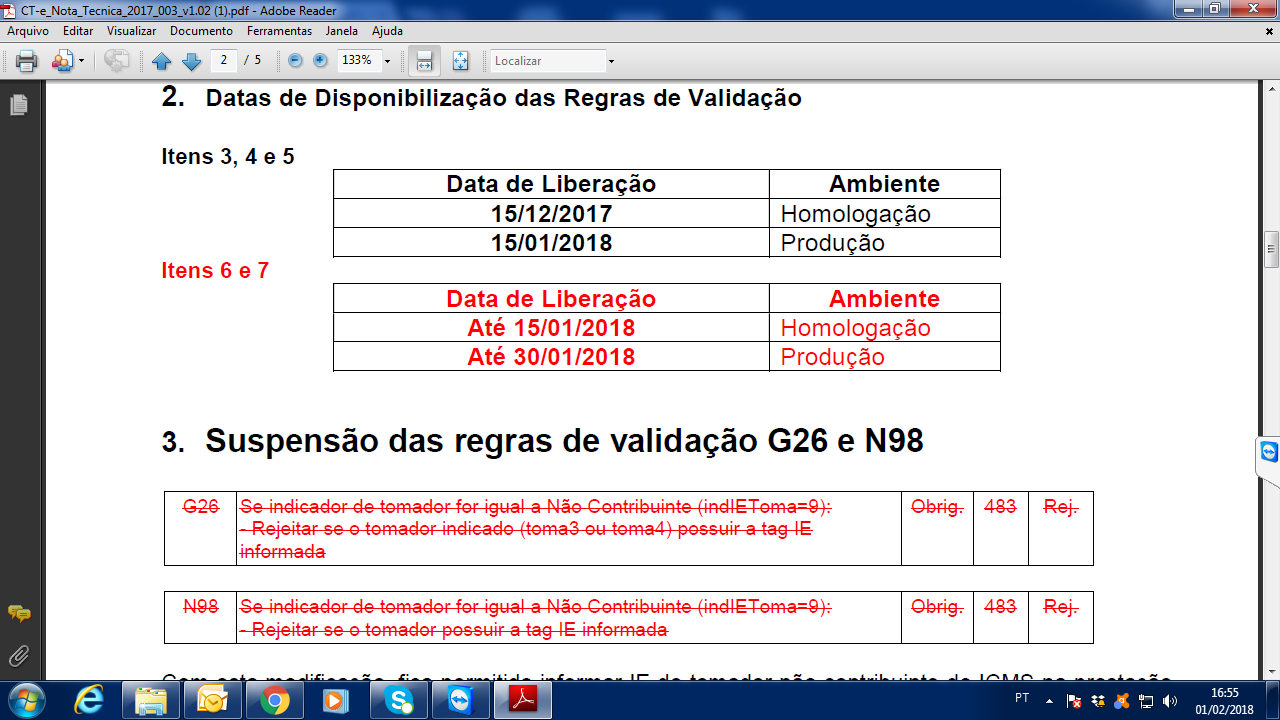Click Adobe Reader taskbar button
Screen dimensions: 1280x720
[x=523, y=700]
